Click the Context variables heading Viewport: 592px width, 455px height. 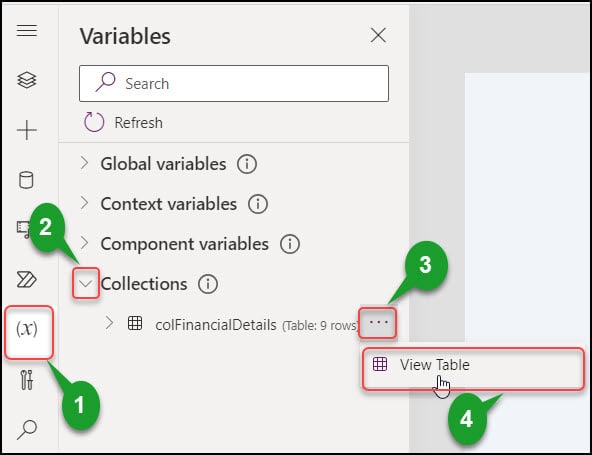(x=169, y=204)
